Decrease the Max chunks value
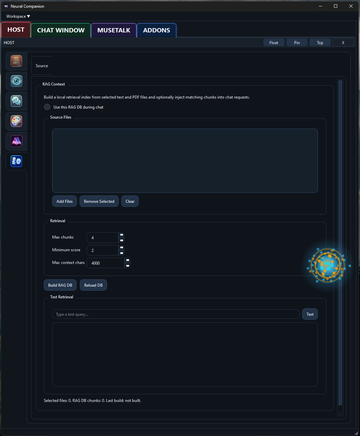The height and width of the screenshot is (436, 360). click(122, 240)
